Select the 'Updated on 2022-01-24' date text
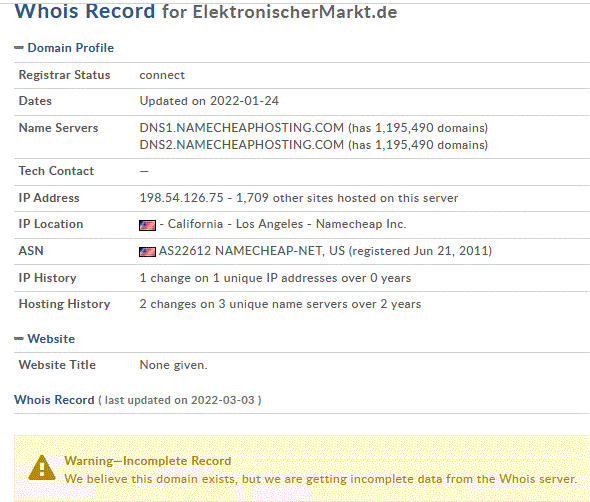Viewport: 590px width, 502px height. (x=209, y=101)
